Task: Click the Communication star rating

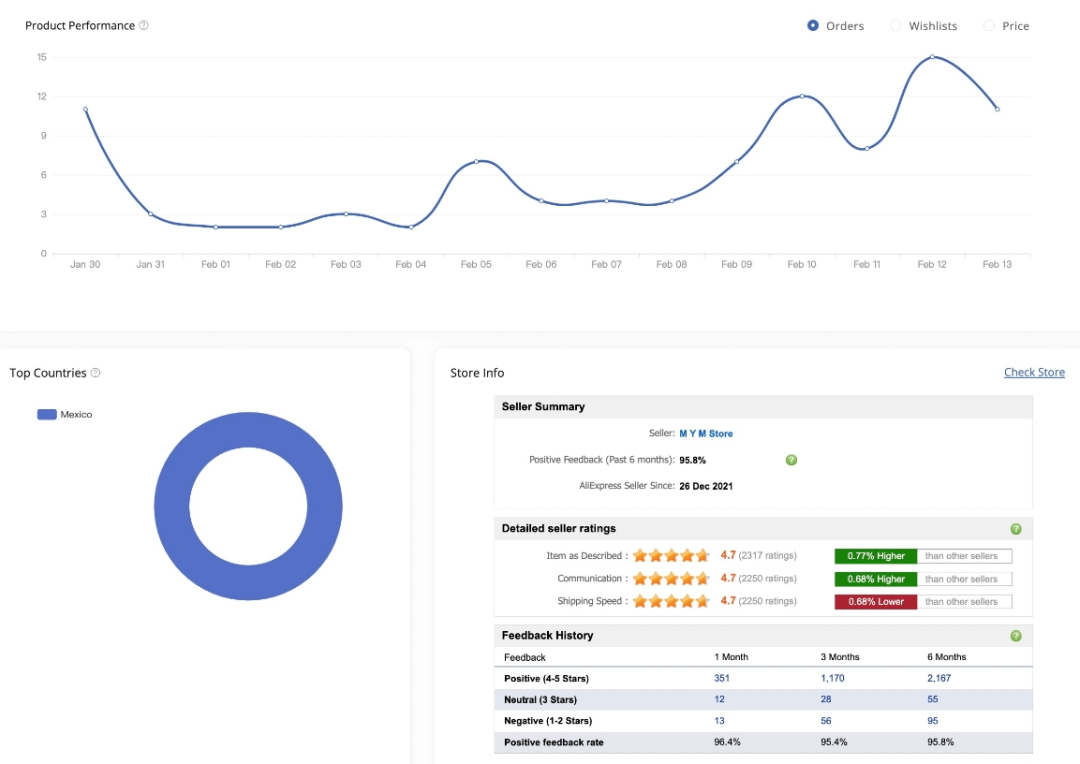Action: click(671, 579)
